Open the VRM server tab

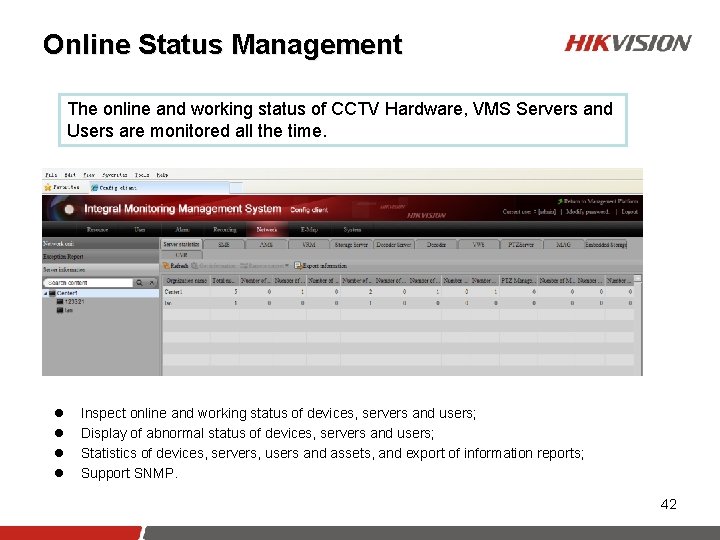pos(309,245)
